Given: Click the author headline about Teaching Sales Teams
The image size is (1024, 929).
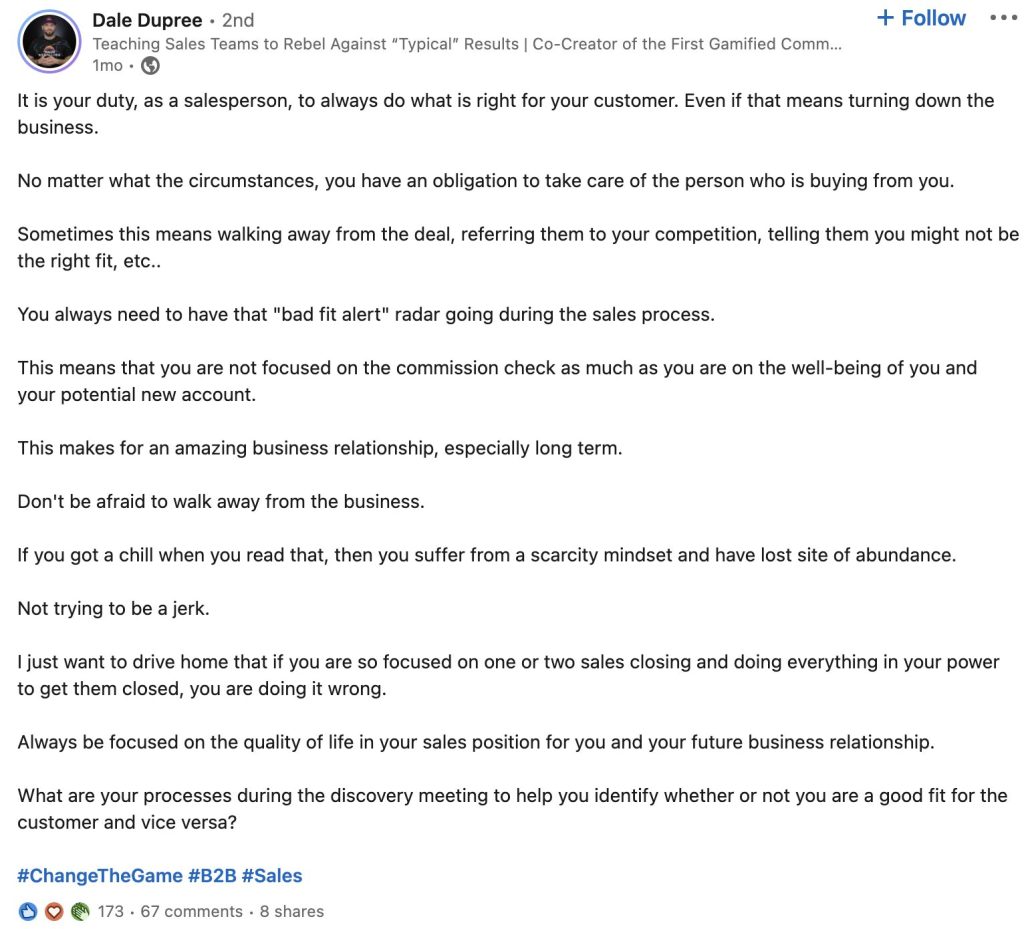Looking at the screenshot, I should (467, 44).
